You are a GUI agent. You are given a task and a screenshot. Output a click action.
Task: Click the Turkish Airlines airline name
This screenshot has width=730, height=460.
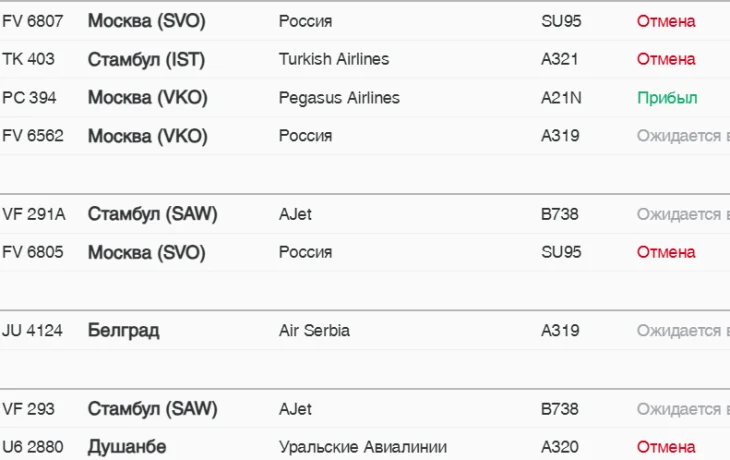point(334,59)
